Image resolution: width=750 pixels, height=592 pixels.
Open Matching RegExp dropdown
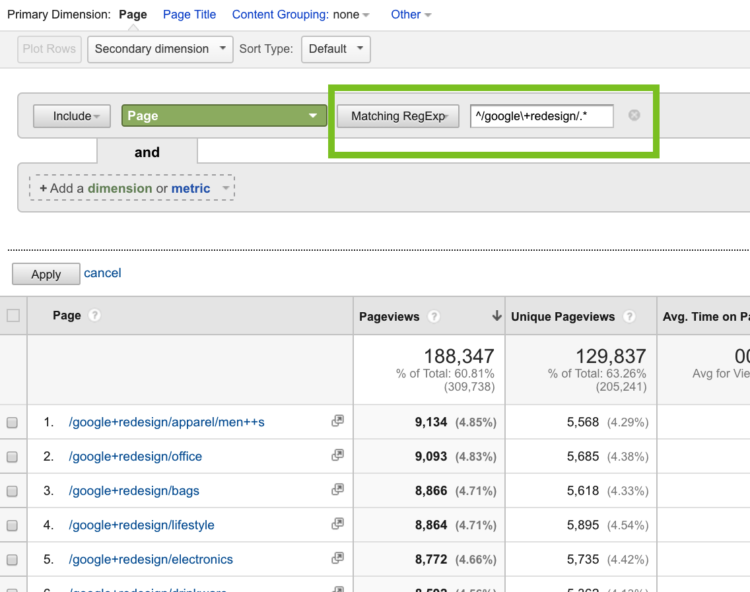tap(398, 116)
